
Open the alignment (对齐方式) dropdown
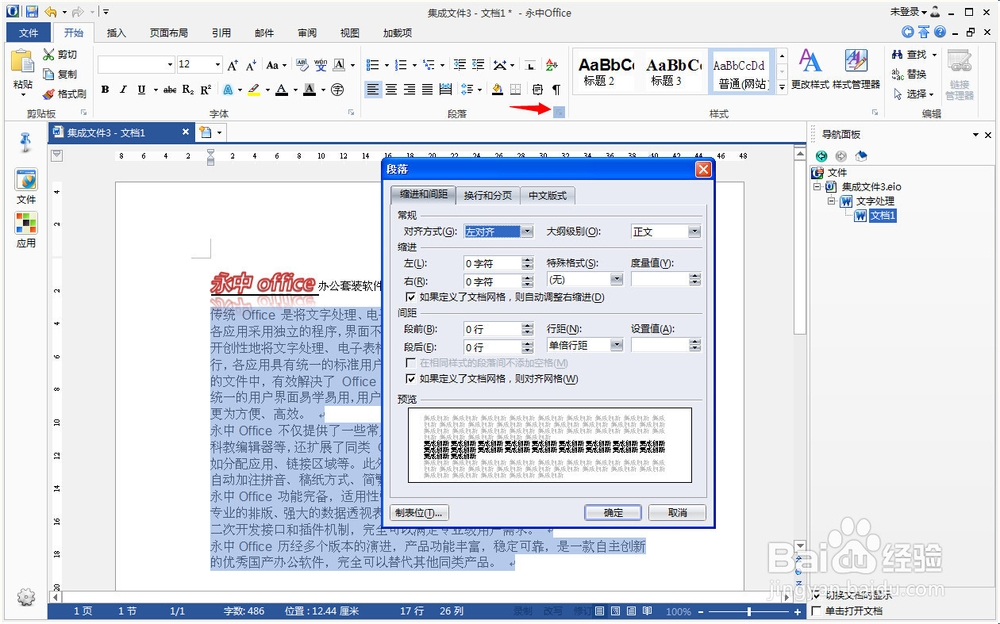527,232
